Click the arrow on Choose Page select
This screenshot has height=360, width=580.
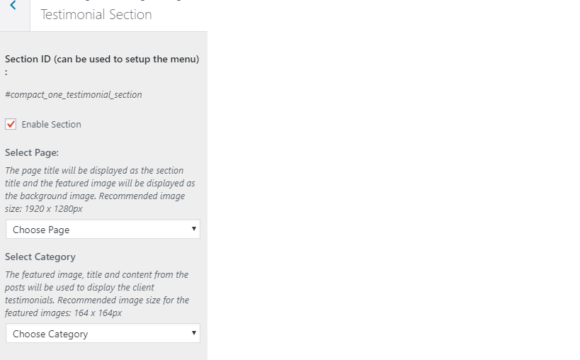193,229
